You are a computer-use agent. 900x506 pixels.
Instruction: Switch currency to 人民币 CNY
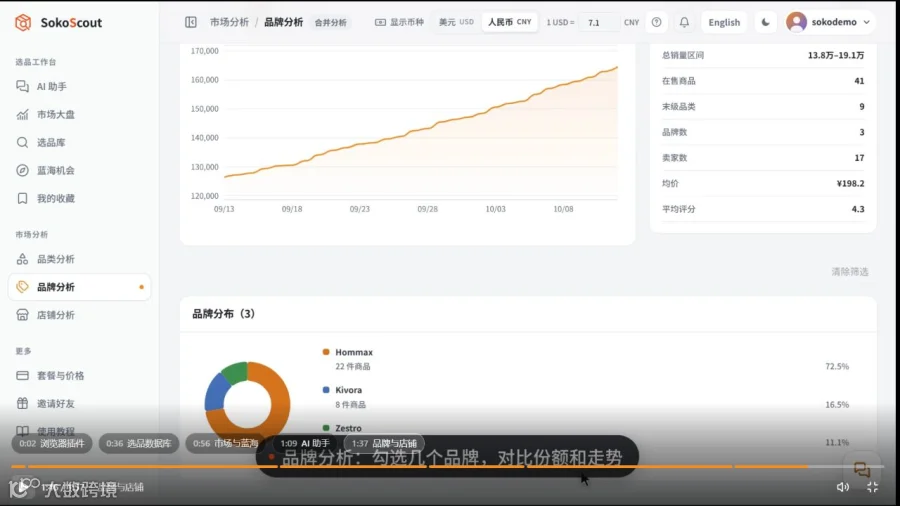tap(510, 22)
